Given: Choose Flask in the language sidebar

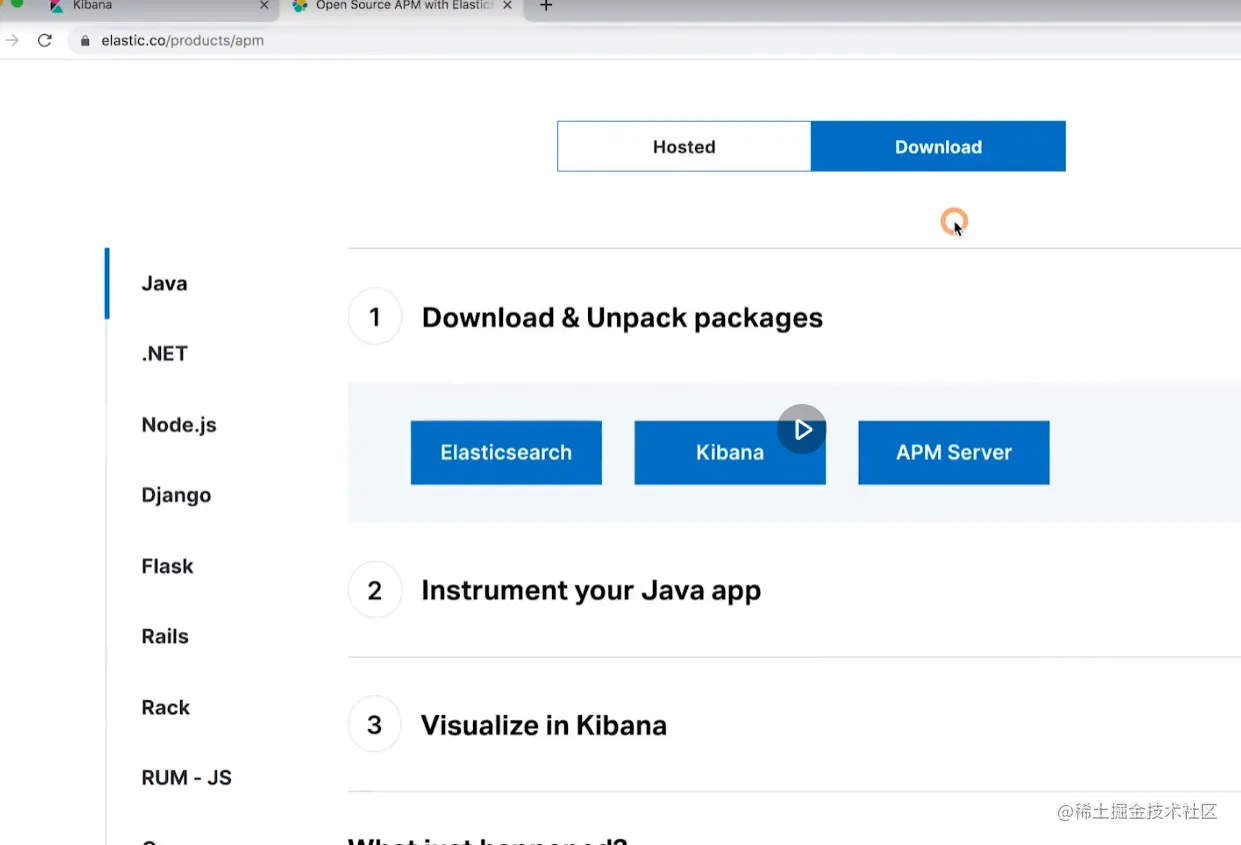Looking at the screenshot, I should pos(167,566).
